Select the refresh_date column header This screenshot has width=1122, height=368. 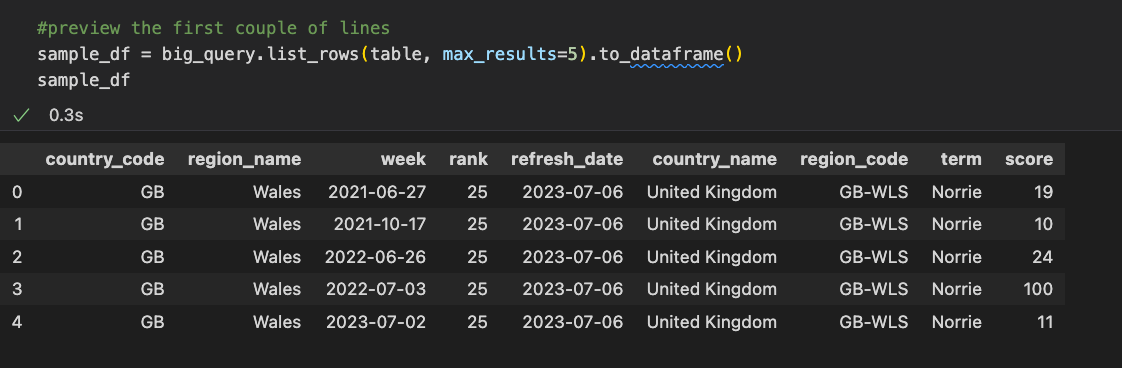tap(567, 159)
